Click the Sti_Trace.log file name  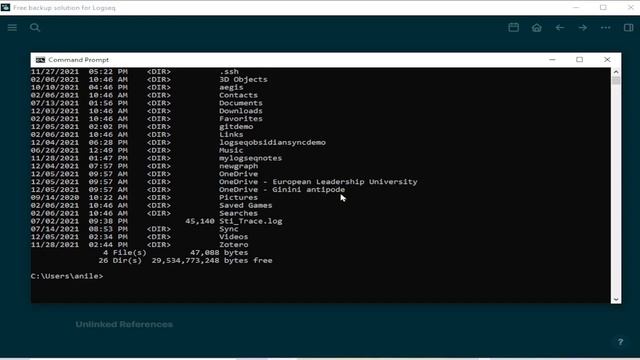[x=250, y=221]
